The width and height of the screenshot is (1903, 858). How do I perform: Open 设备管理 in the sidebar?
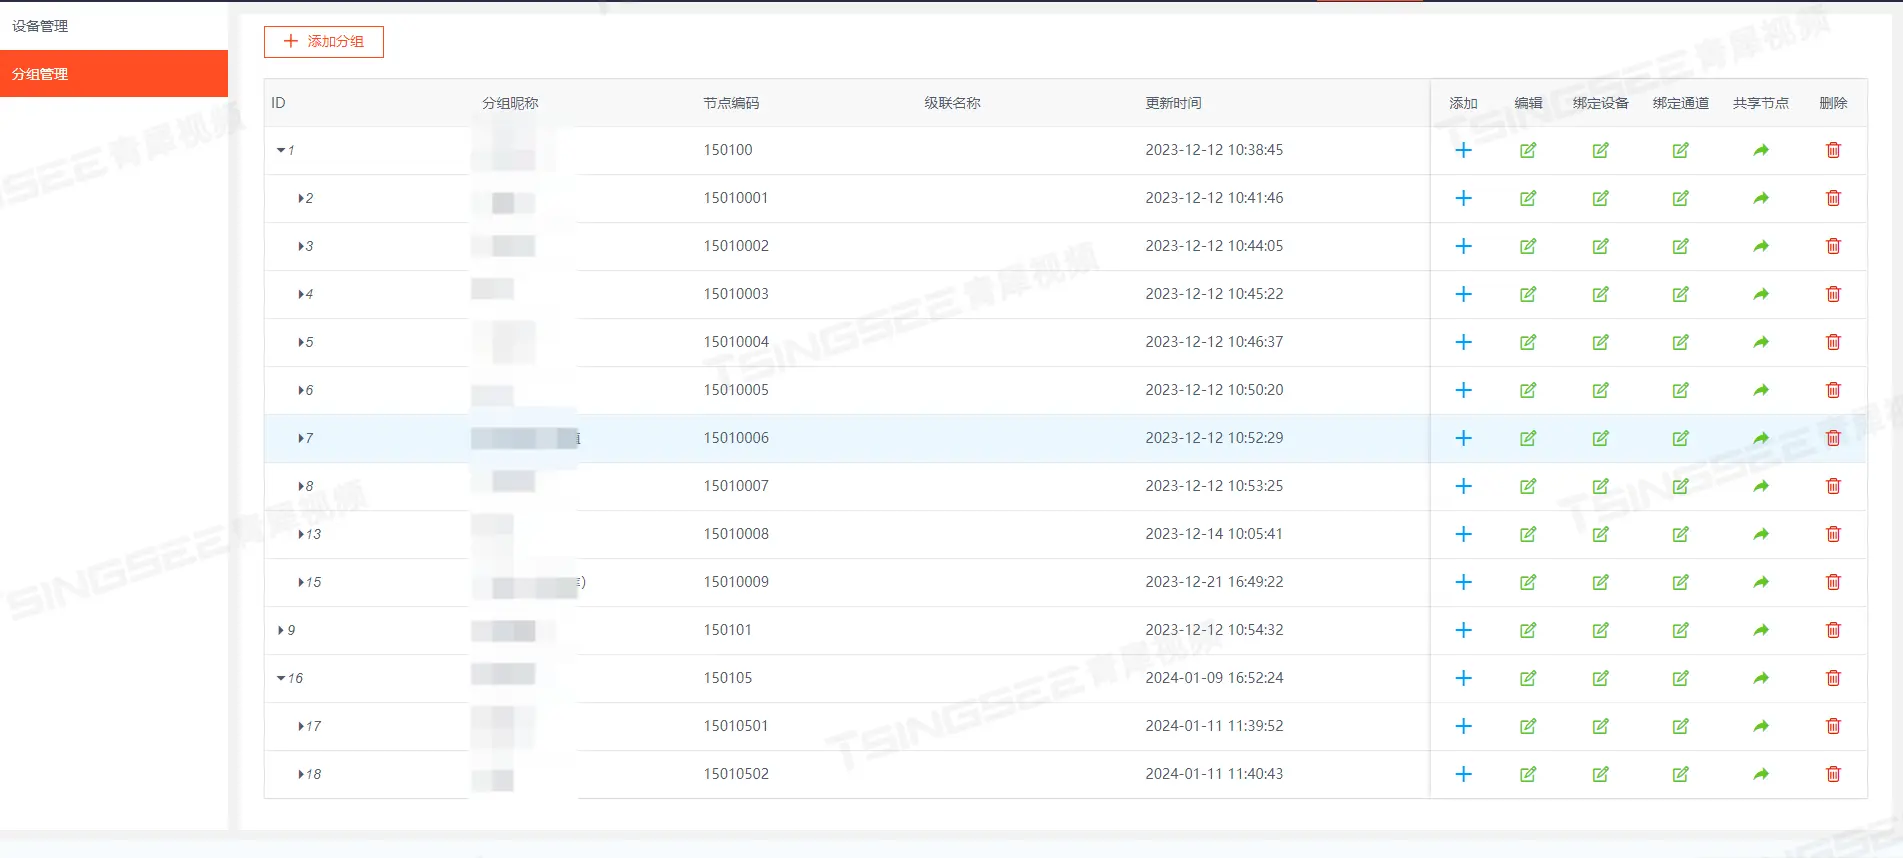40,26
